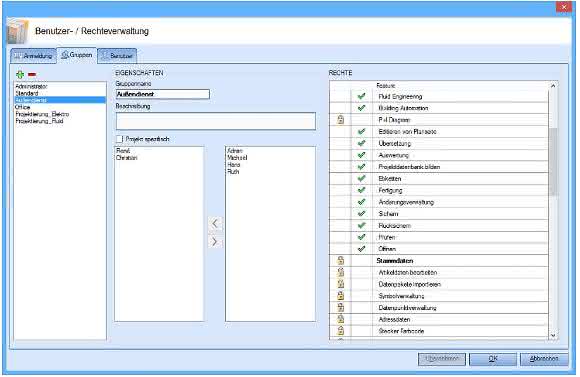The image size is (580, 377).
Task: Toggle the Fluid Engineering checkmark
Action: pos(361,96)
